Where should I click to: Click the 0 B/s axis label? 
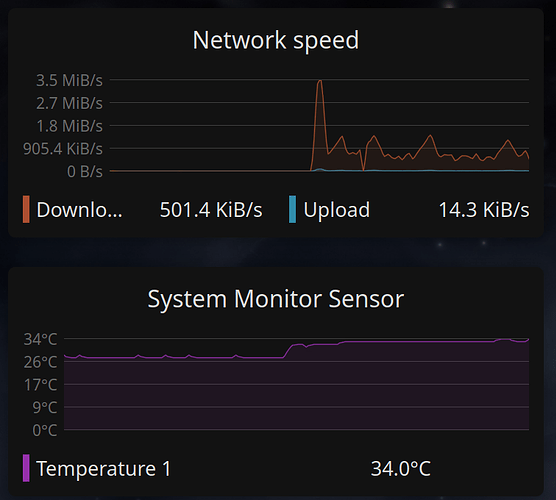(85, 172)
